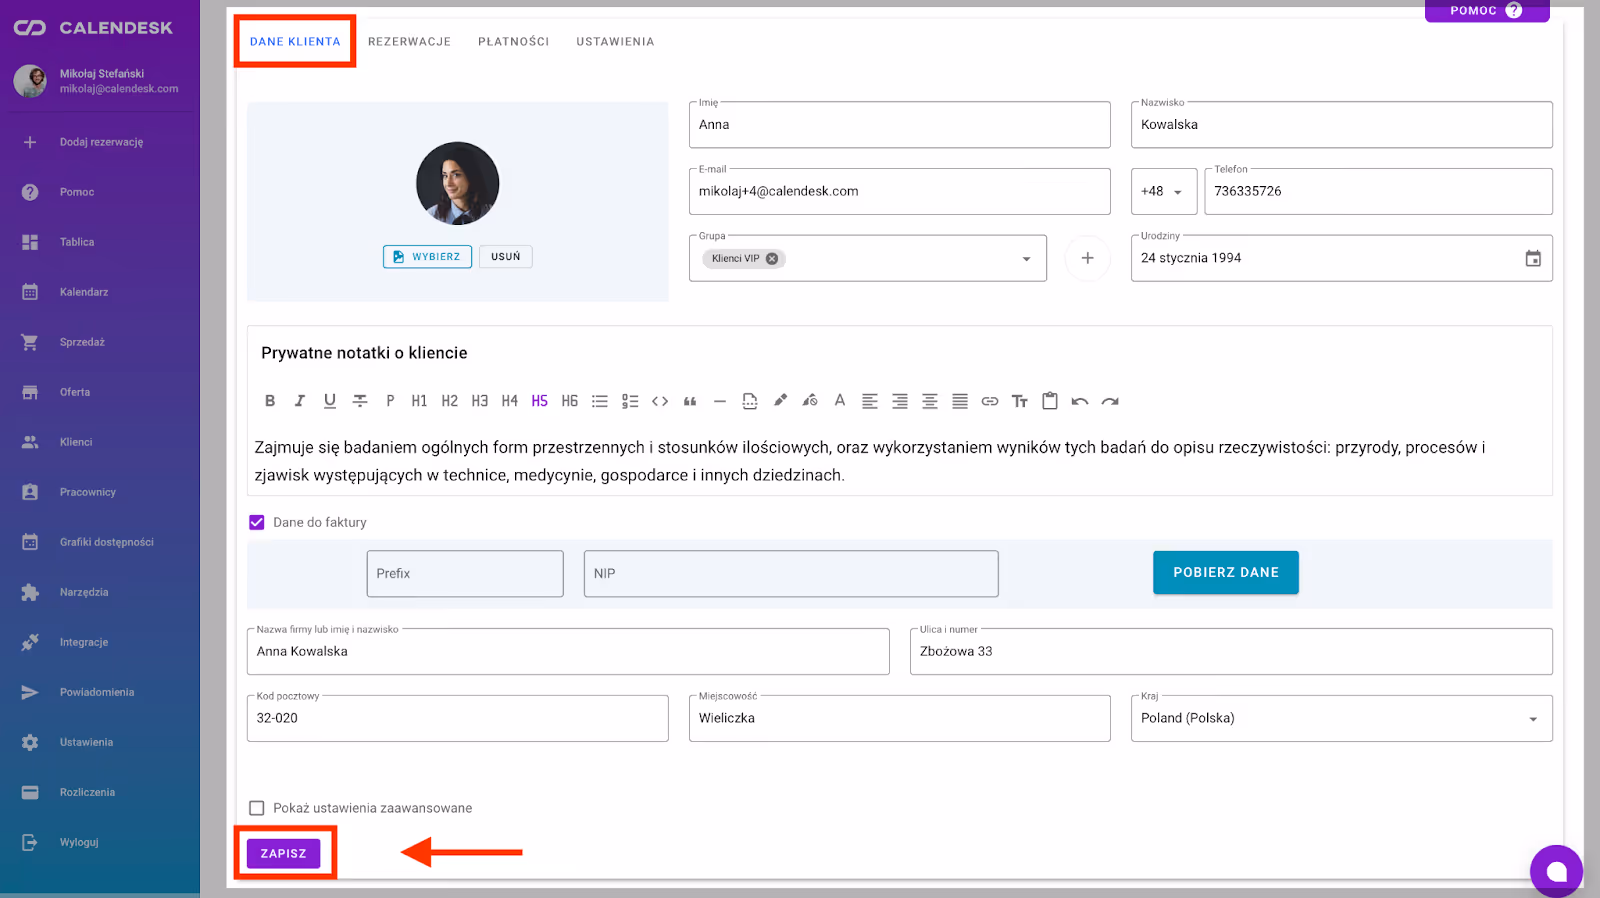Open Dodaj rezerwację in sidebar
This screenshot has height=898, width=1600.
[x=100, y=142]
